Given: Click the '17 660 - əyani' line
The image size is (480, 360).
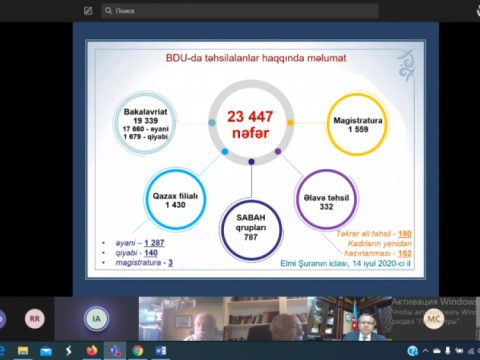Looking at the screenshot, I should click(146, 129).
